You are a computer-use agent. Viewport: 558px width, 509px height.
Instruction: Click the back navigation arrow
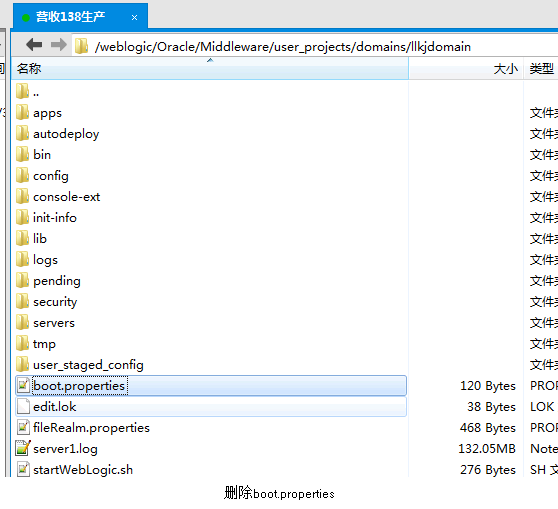34,45
